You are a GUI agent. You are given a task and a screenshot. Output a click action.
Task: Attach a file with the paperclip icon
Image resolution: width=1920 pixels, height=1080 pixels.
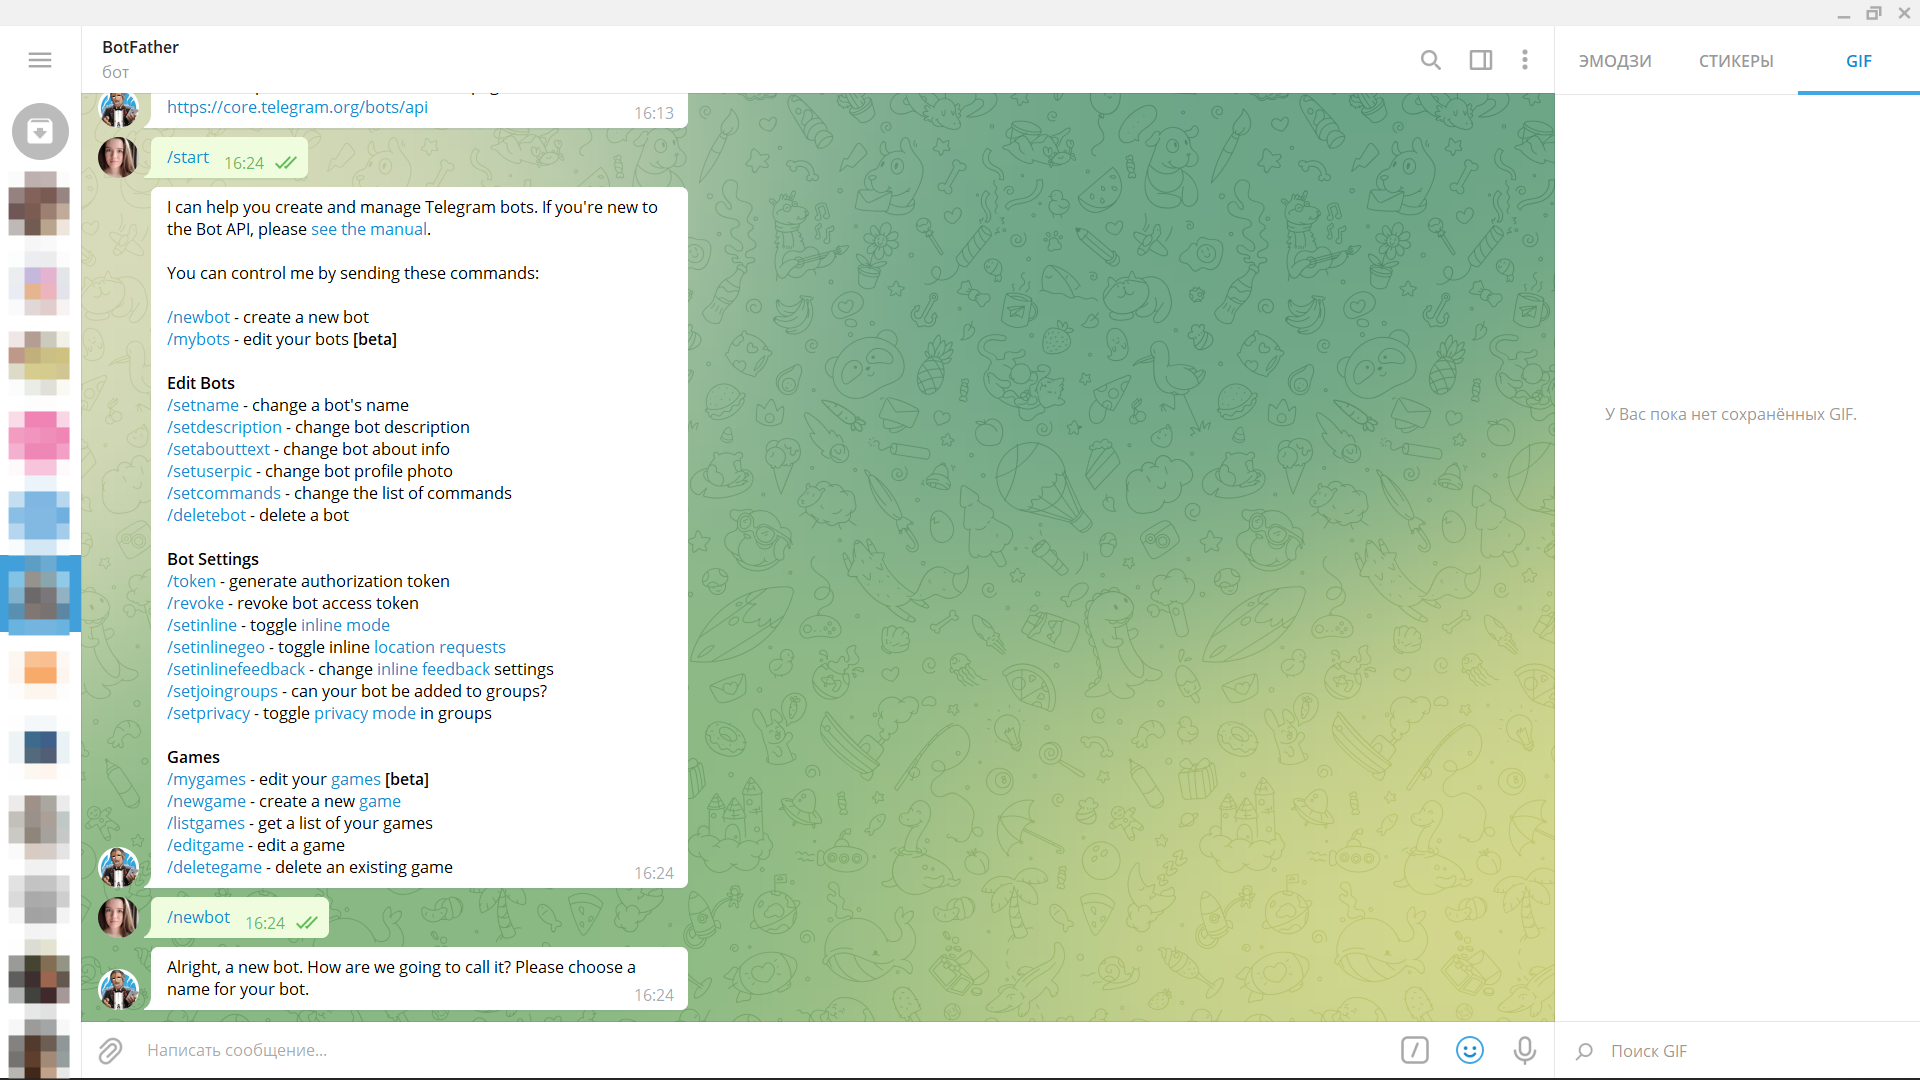click(110, 1050)
